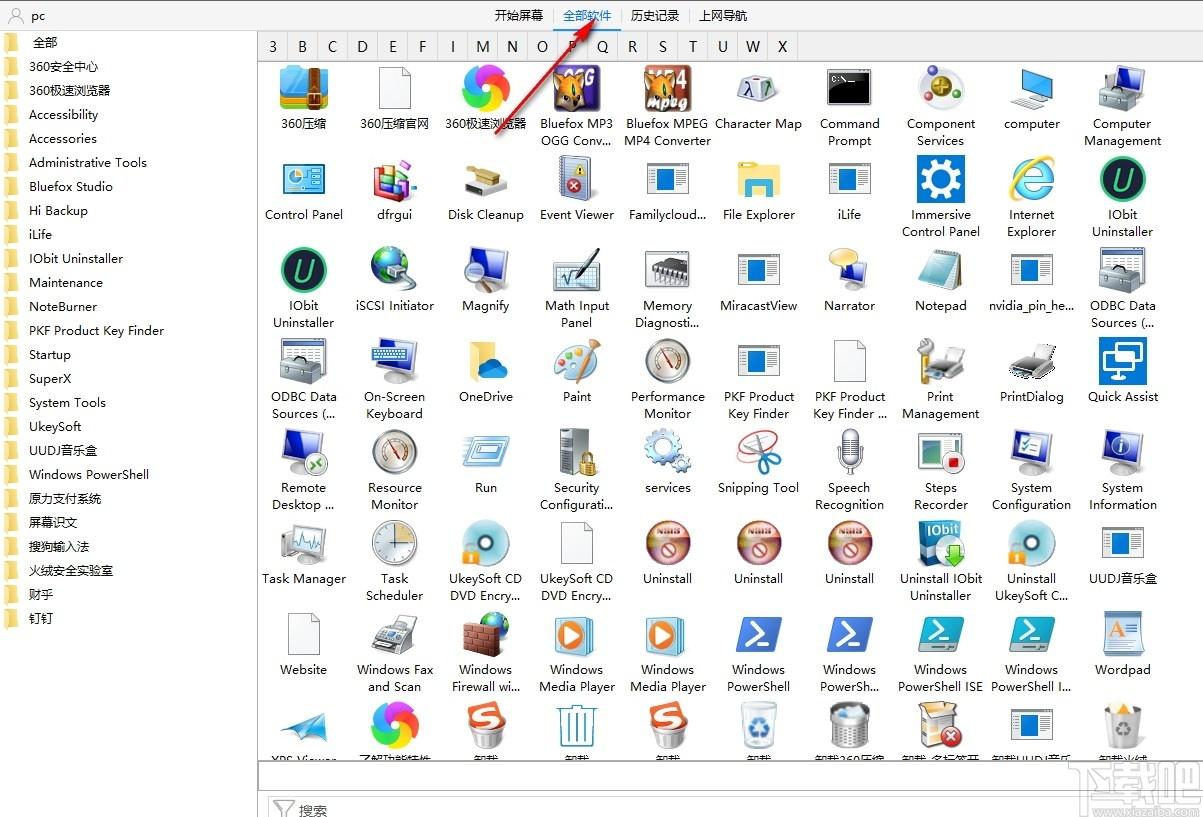Launch On-Screen Keyboard icon
Image resolution: width=1203 pixels, height=817 pixels.
tap(395, 362)
